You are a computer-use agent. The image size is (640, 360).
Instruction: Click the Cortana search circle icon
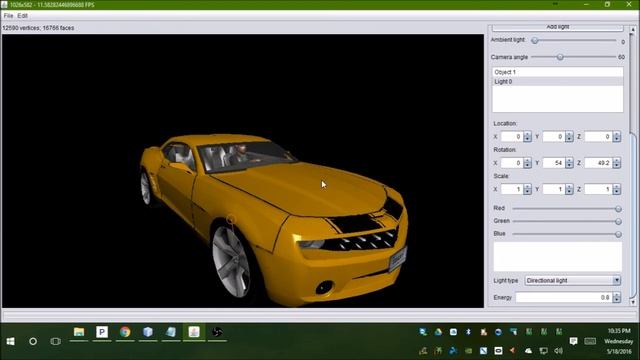click(x=33, y=341)
